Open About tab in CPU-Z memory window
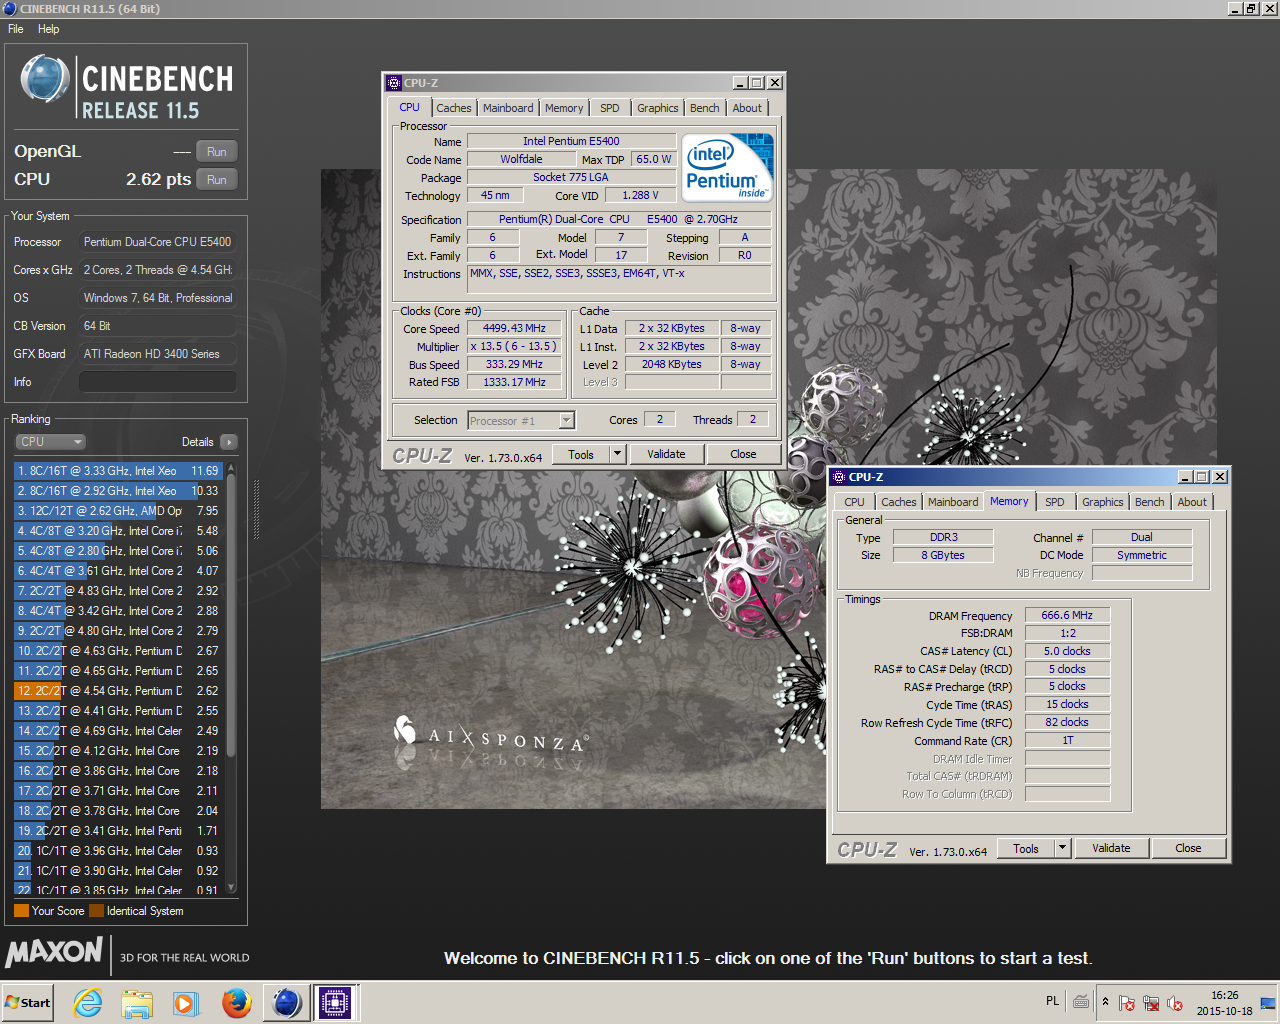This screenshot has width=1280, height=1024. point(1192,502)
